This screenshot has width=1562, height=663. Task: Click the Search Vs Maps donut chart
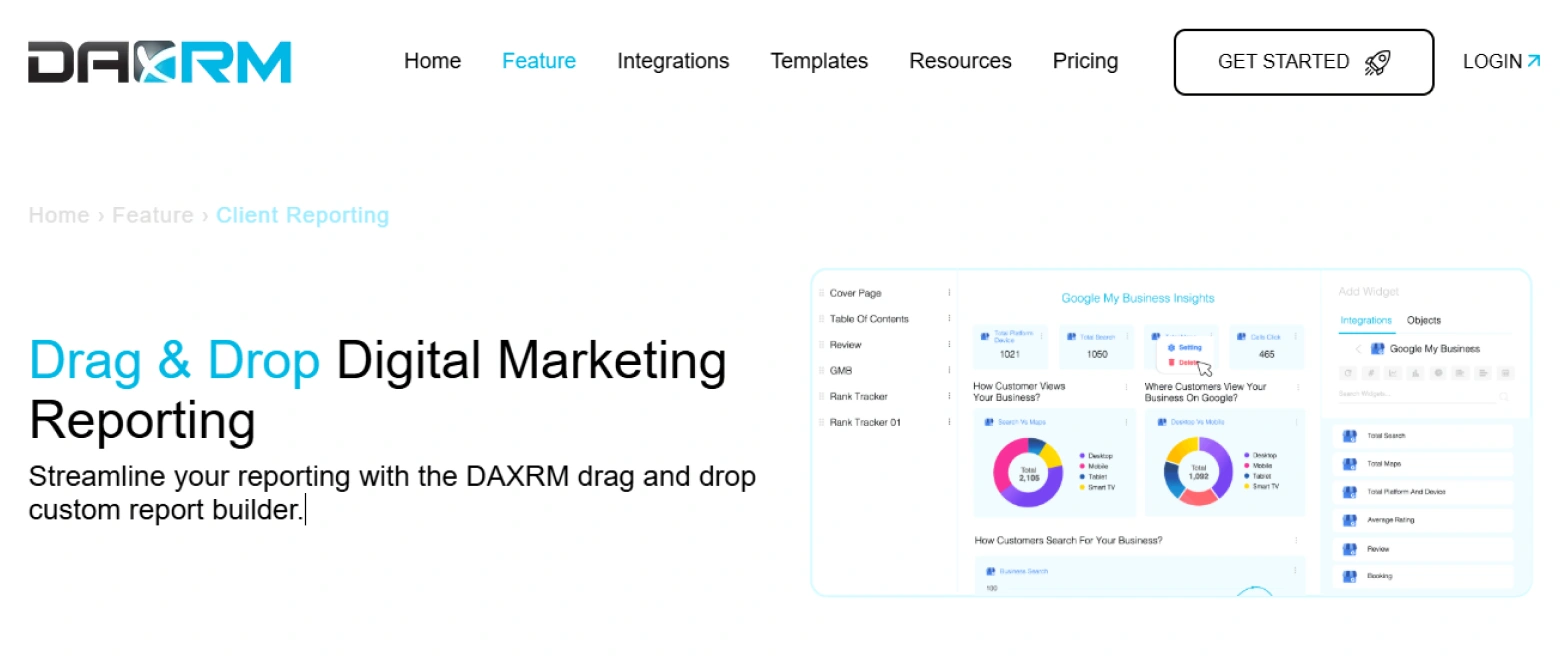click(x=1028, y=472)
